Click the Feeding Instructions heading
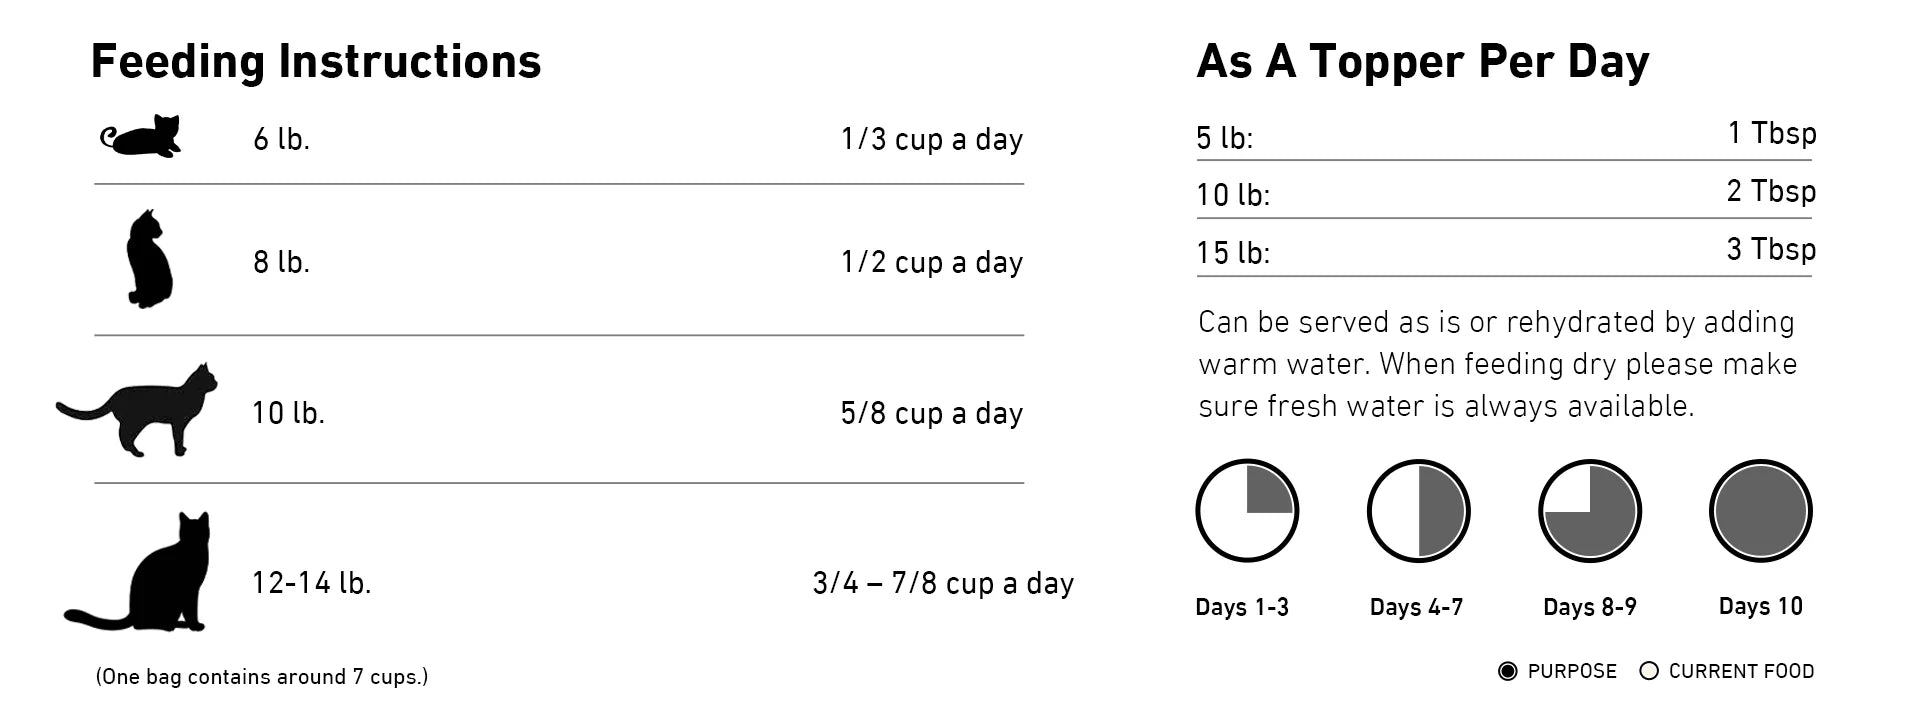Viewport: 1920px width, 720px height. tap(316, 61)
